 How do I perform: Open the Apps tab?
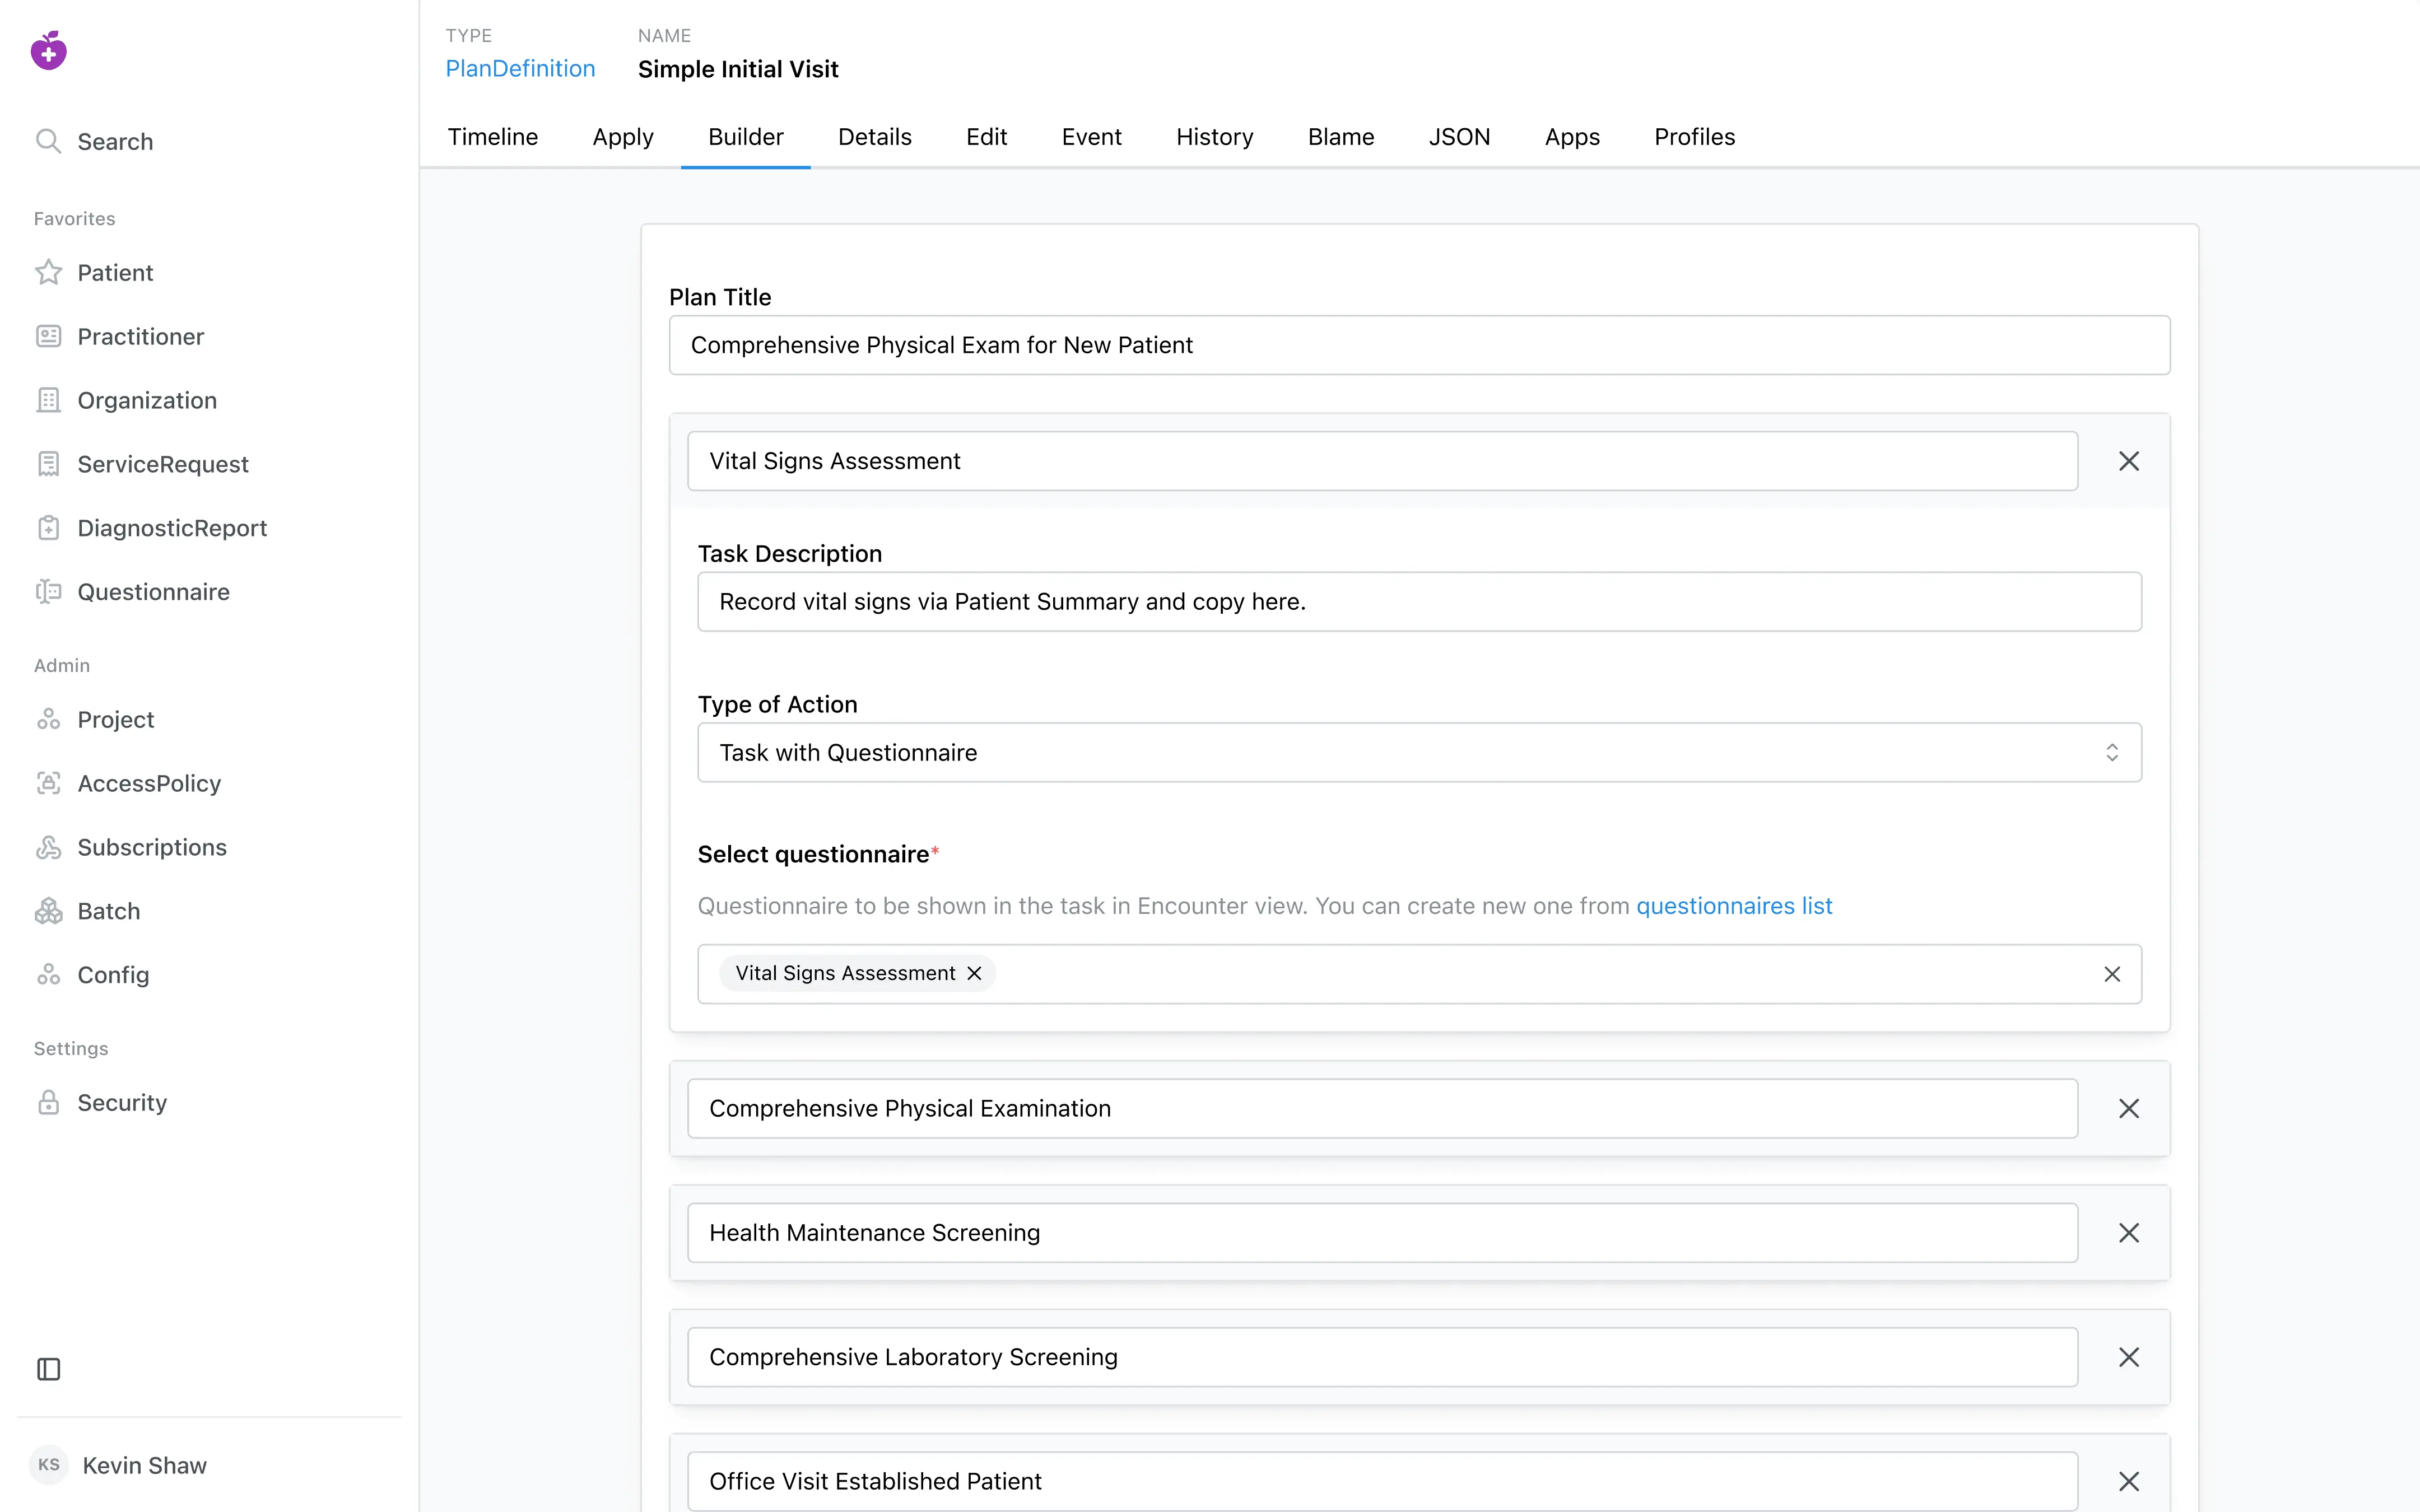tap(1572, 137)
